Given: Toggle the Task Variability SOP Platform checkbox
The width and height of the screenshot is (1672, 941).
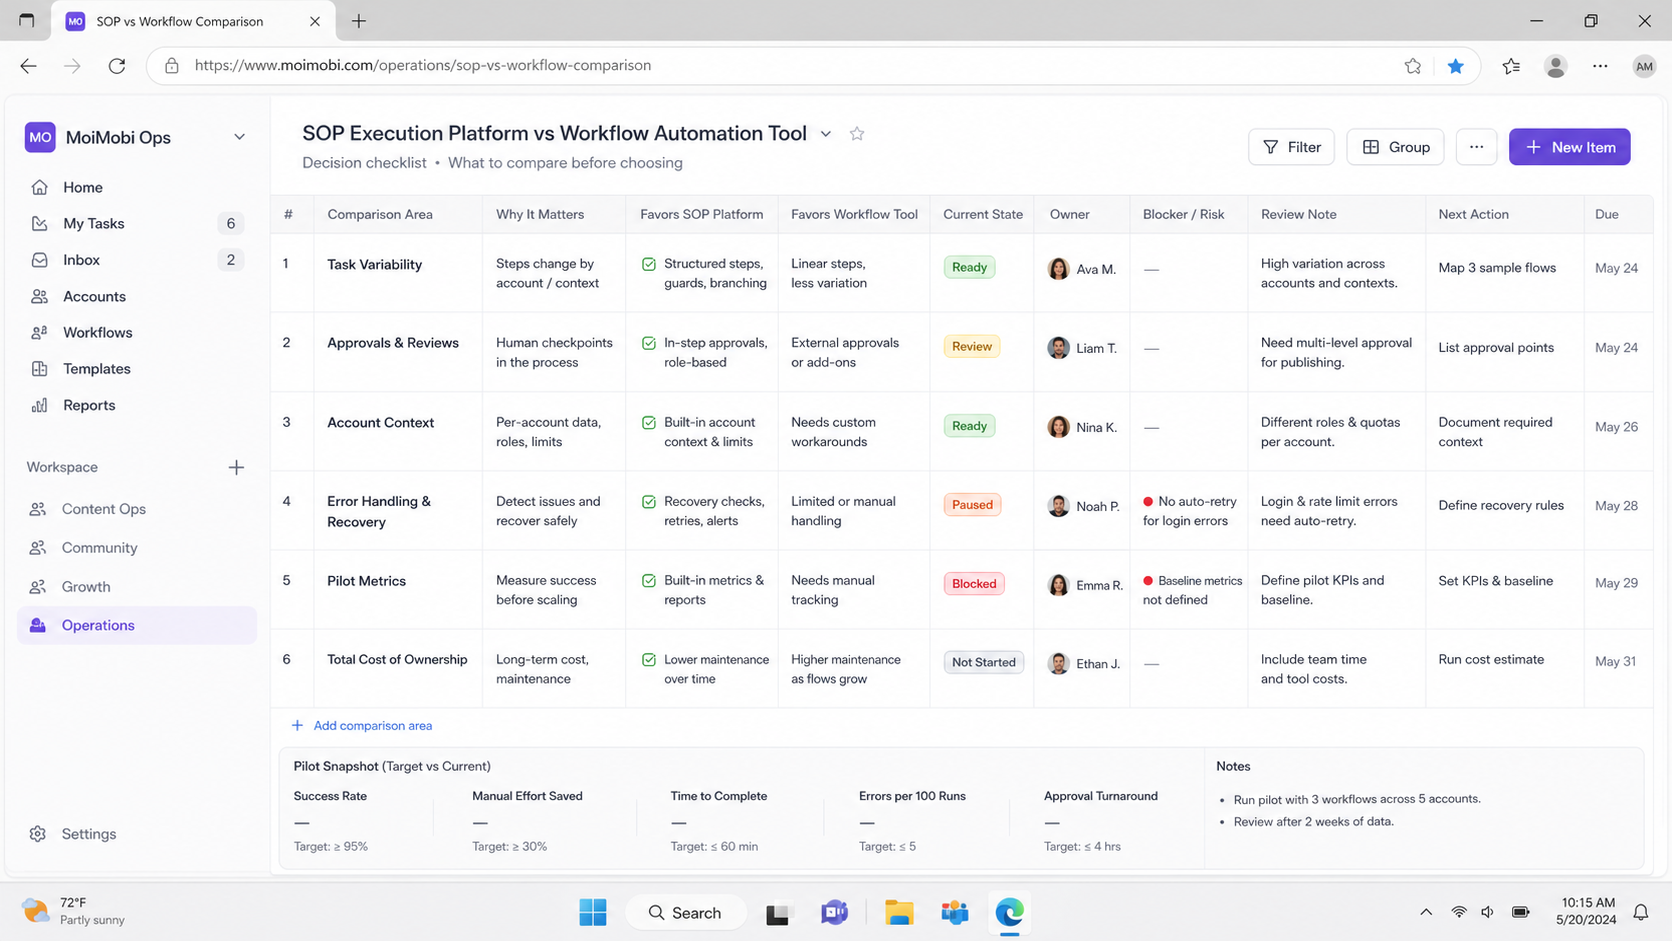Looking at the screenshot, I should click(649, 264).
